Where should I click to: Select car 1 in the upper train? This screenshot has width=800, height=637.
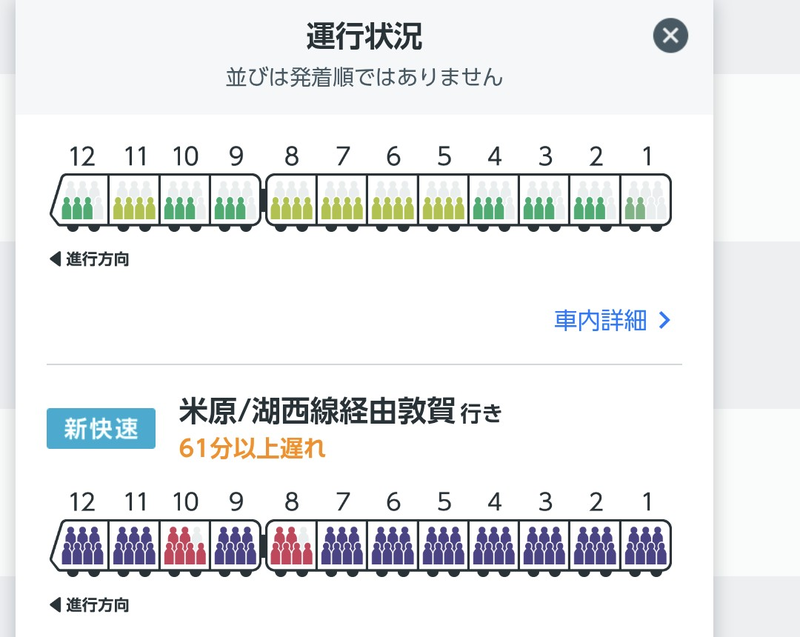(646, 199)
